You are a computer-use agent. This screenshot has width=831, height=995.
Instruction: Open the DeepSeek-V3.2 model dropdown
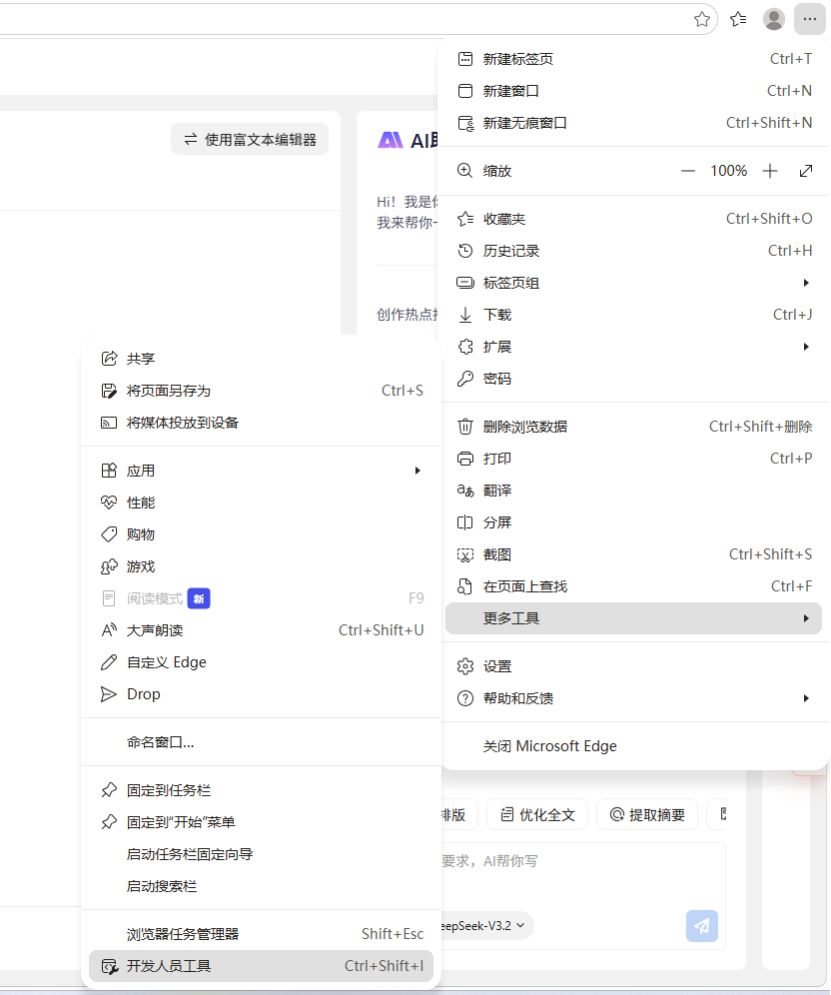tap(487, 925)
